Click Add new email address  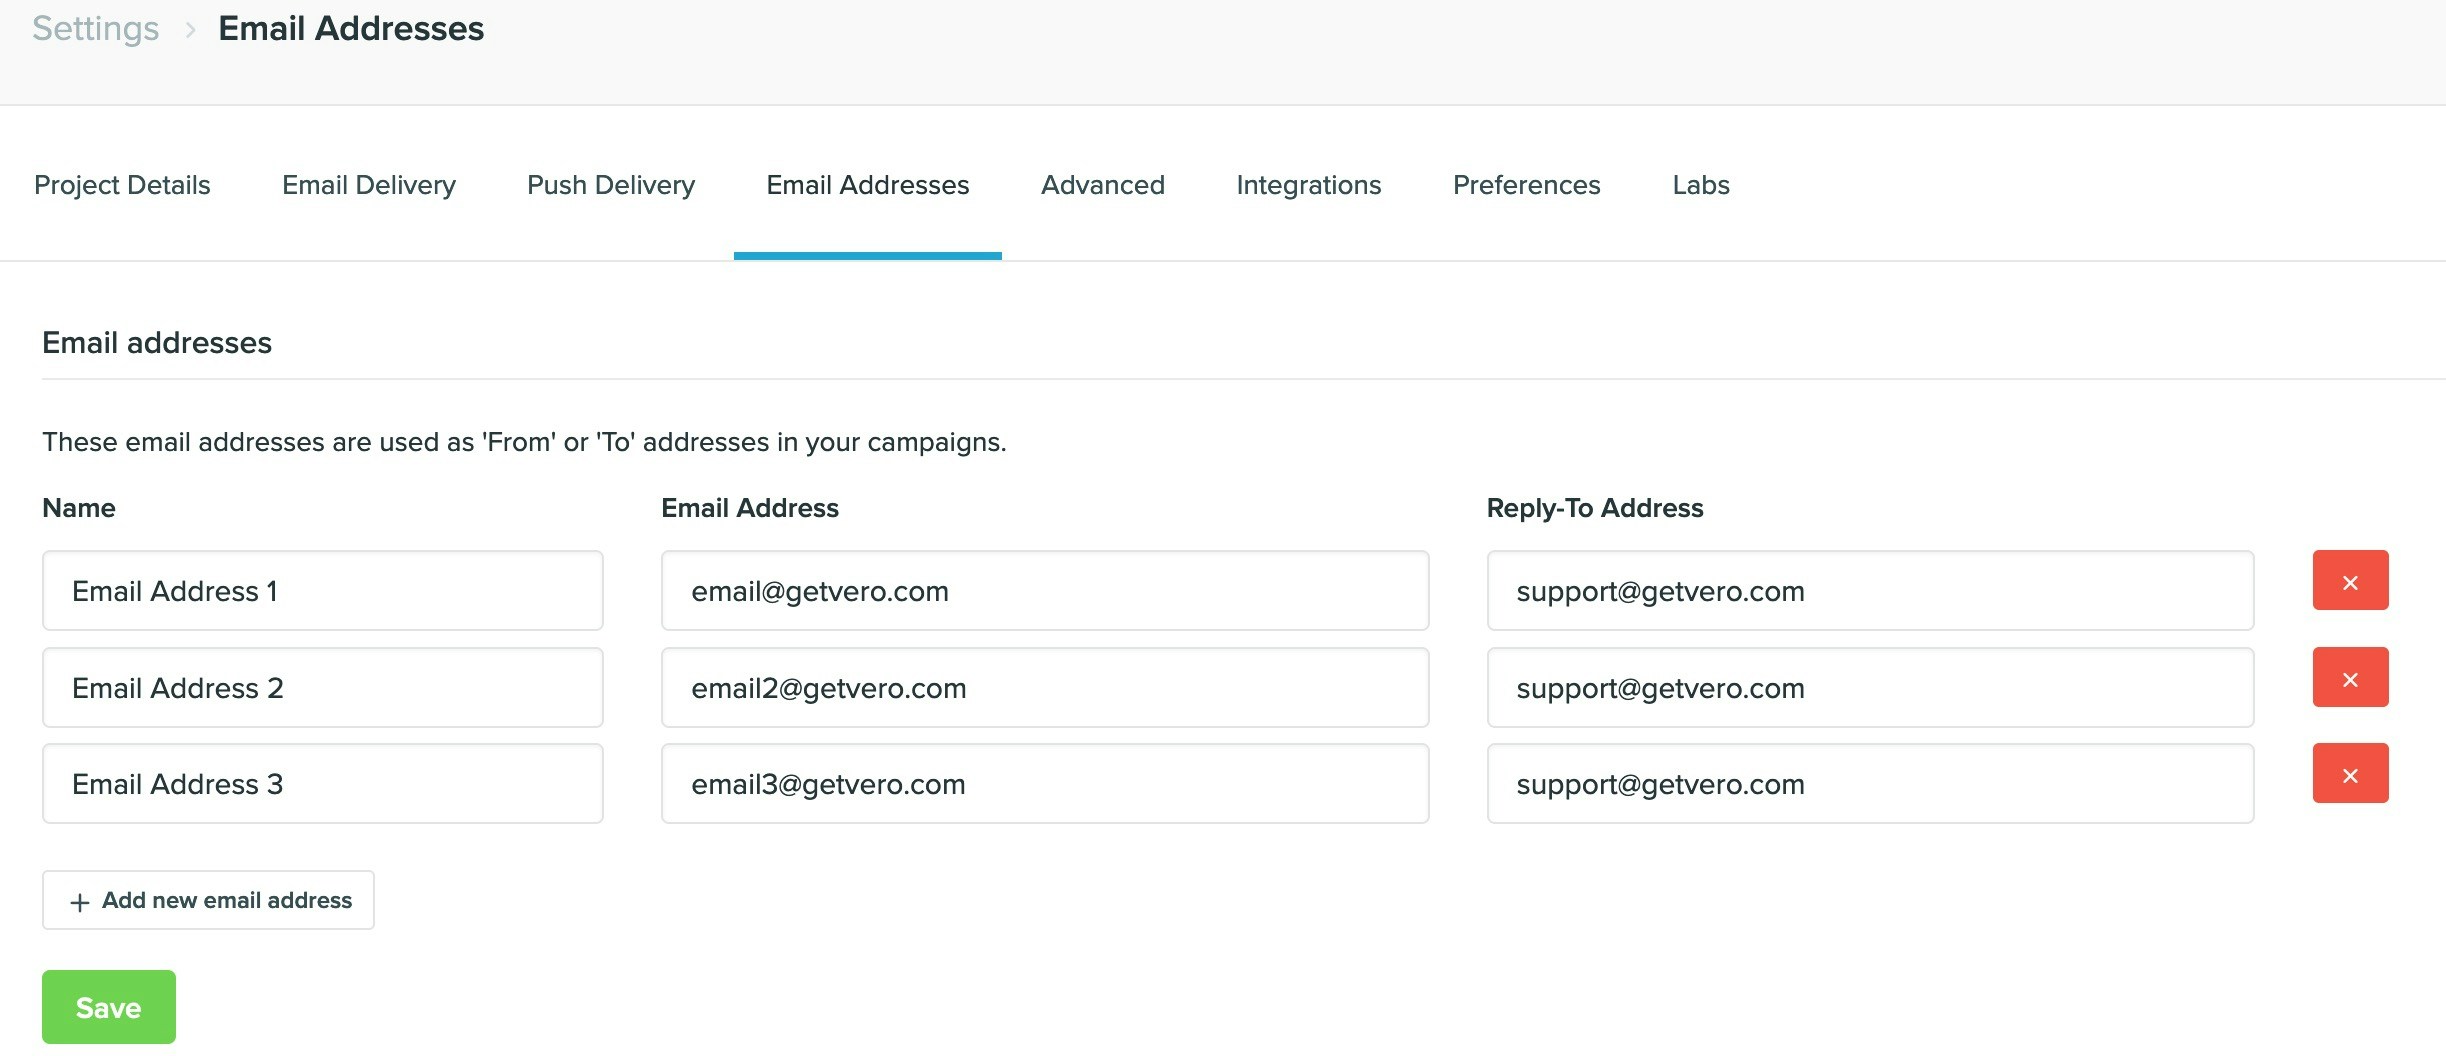pyautogui.click(x=208, y=900)
